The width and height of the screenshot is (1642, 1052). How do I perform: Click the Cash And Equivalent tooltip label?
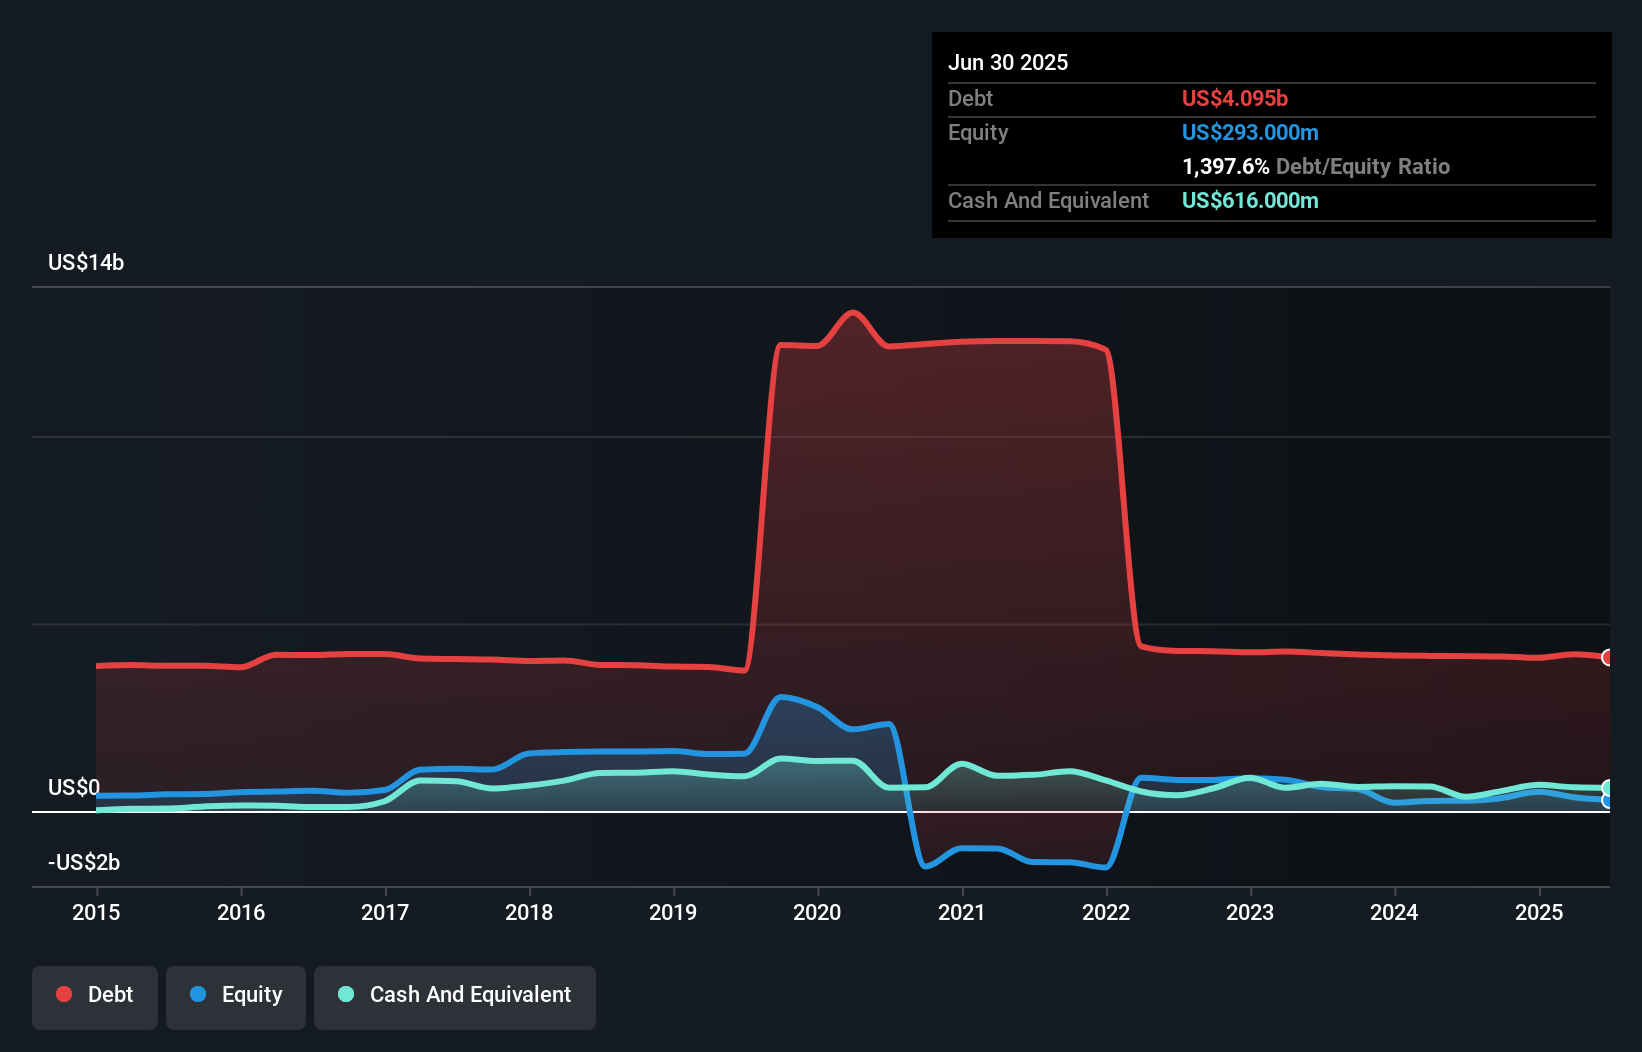1048,200
